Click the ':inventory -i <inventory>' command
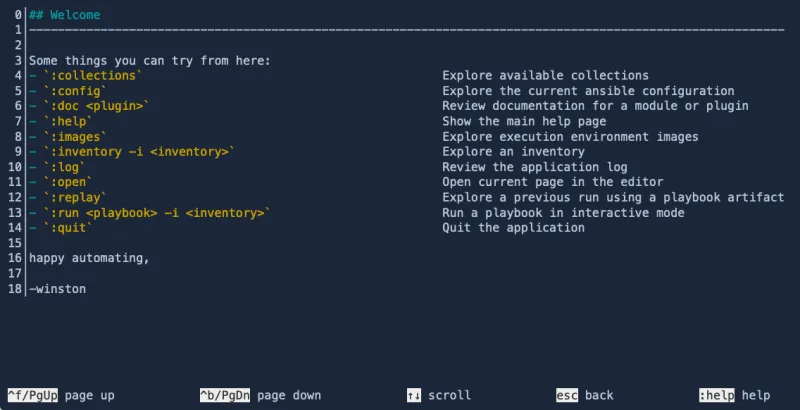 [x=138, y=152]
